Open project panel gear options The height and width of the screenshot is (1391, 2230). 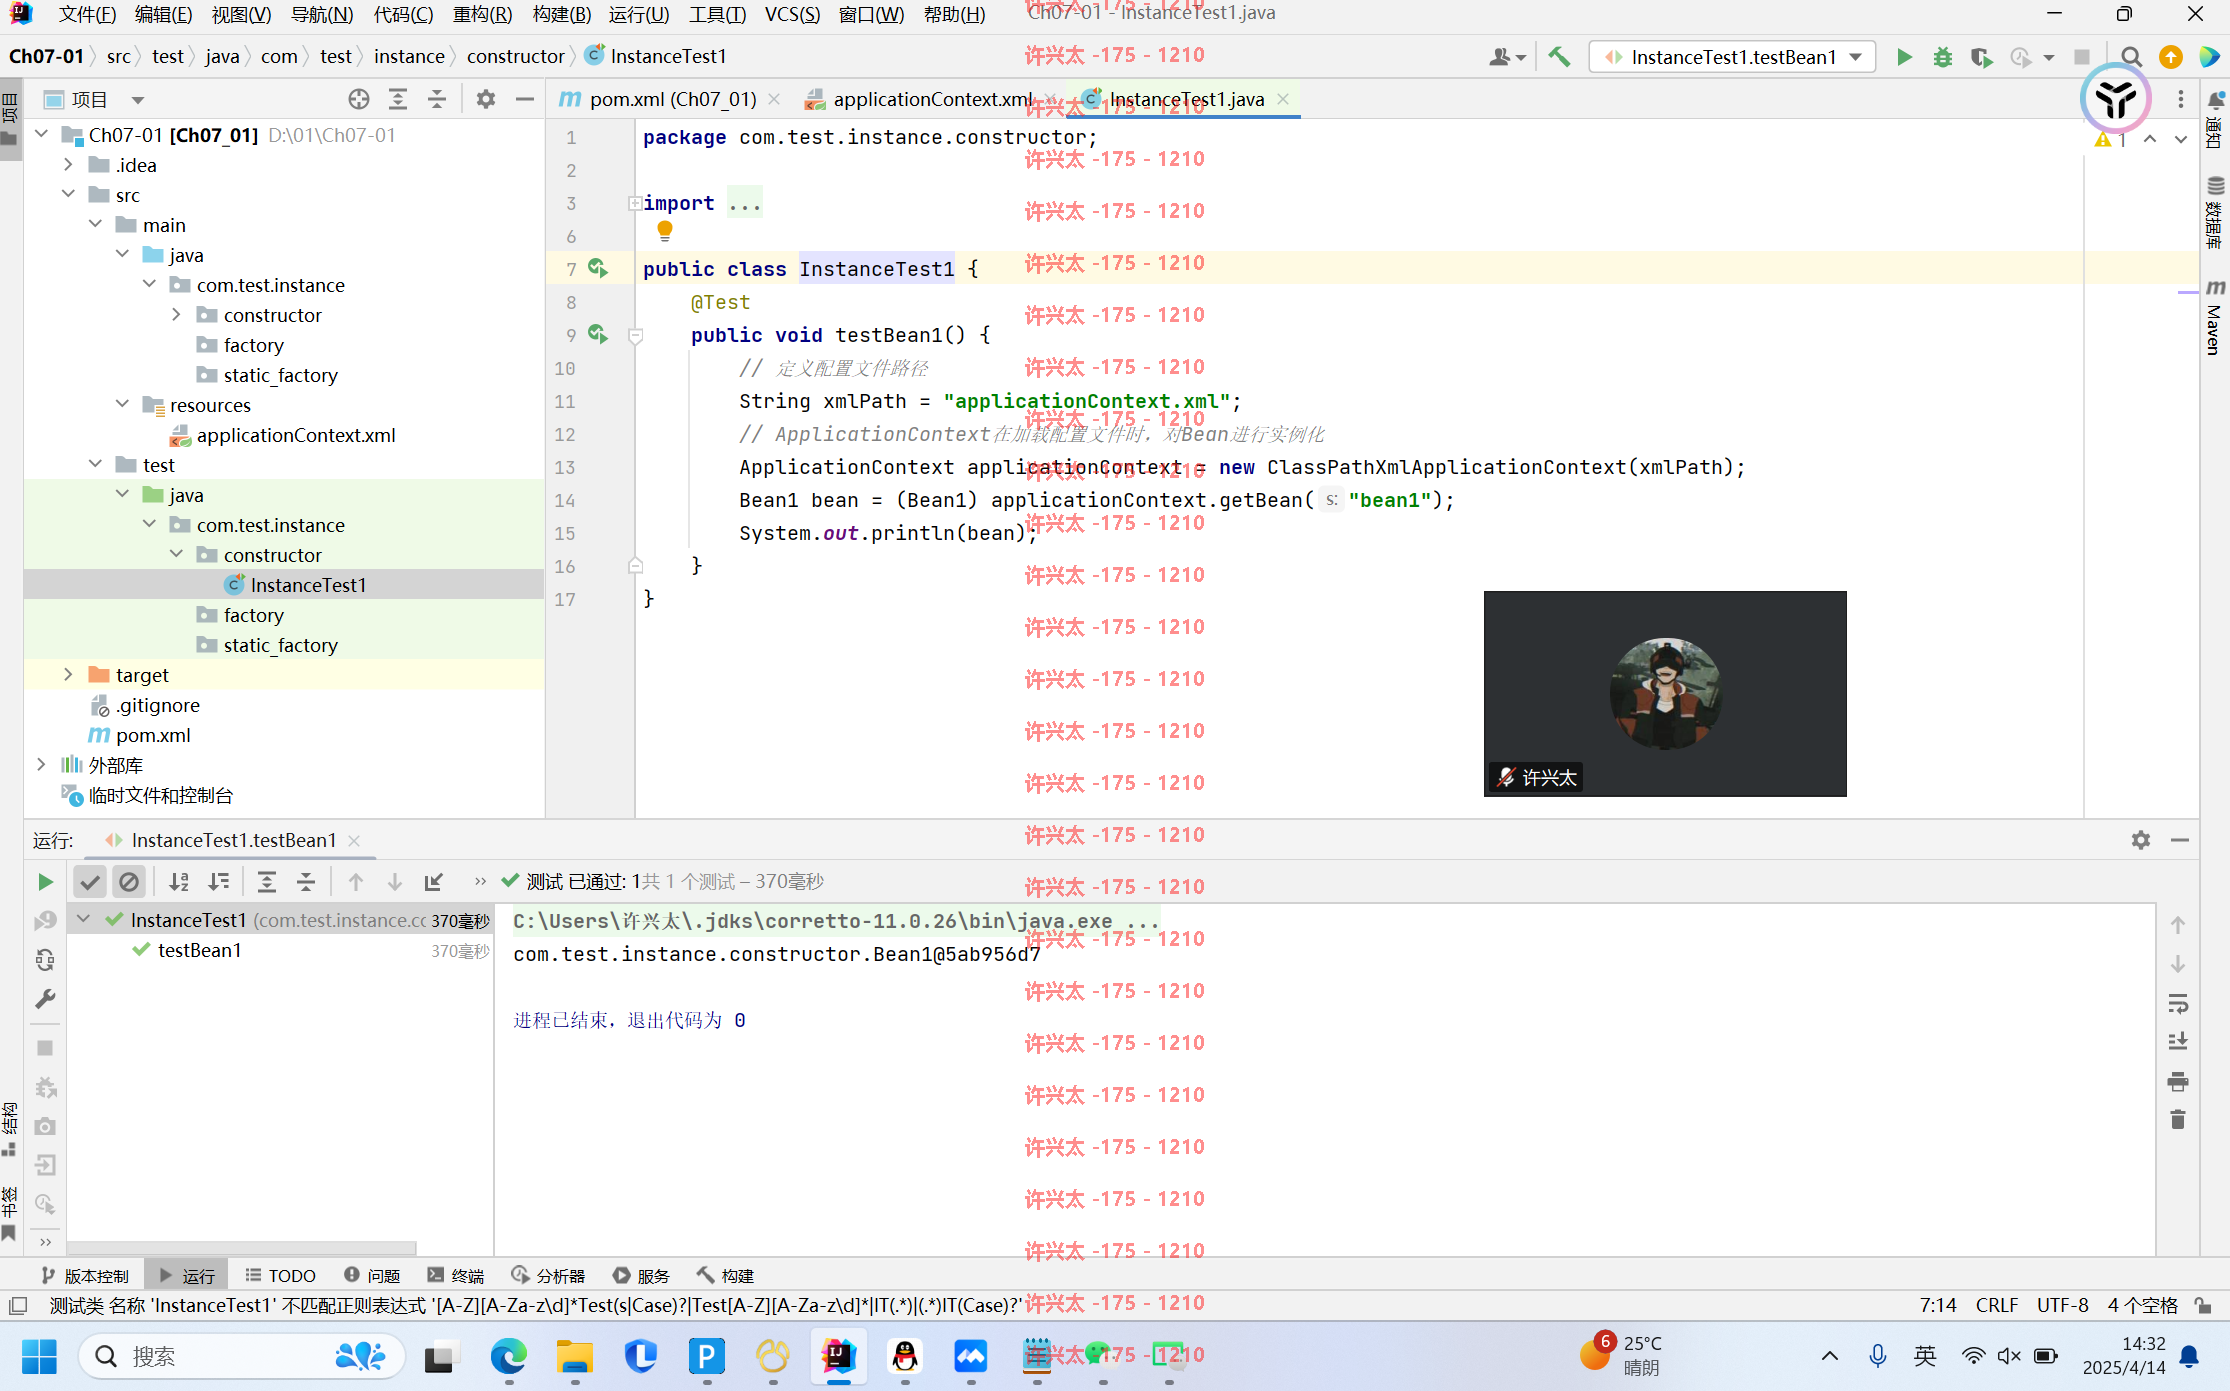point(486,99)
